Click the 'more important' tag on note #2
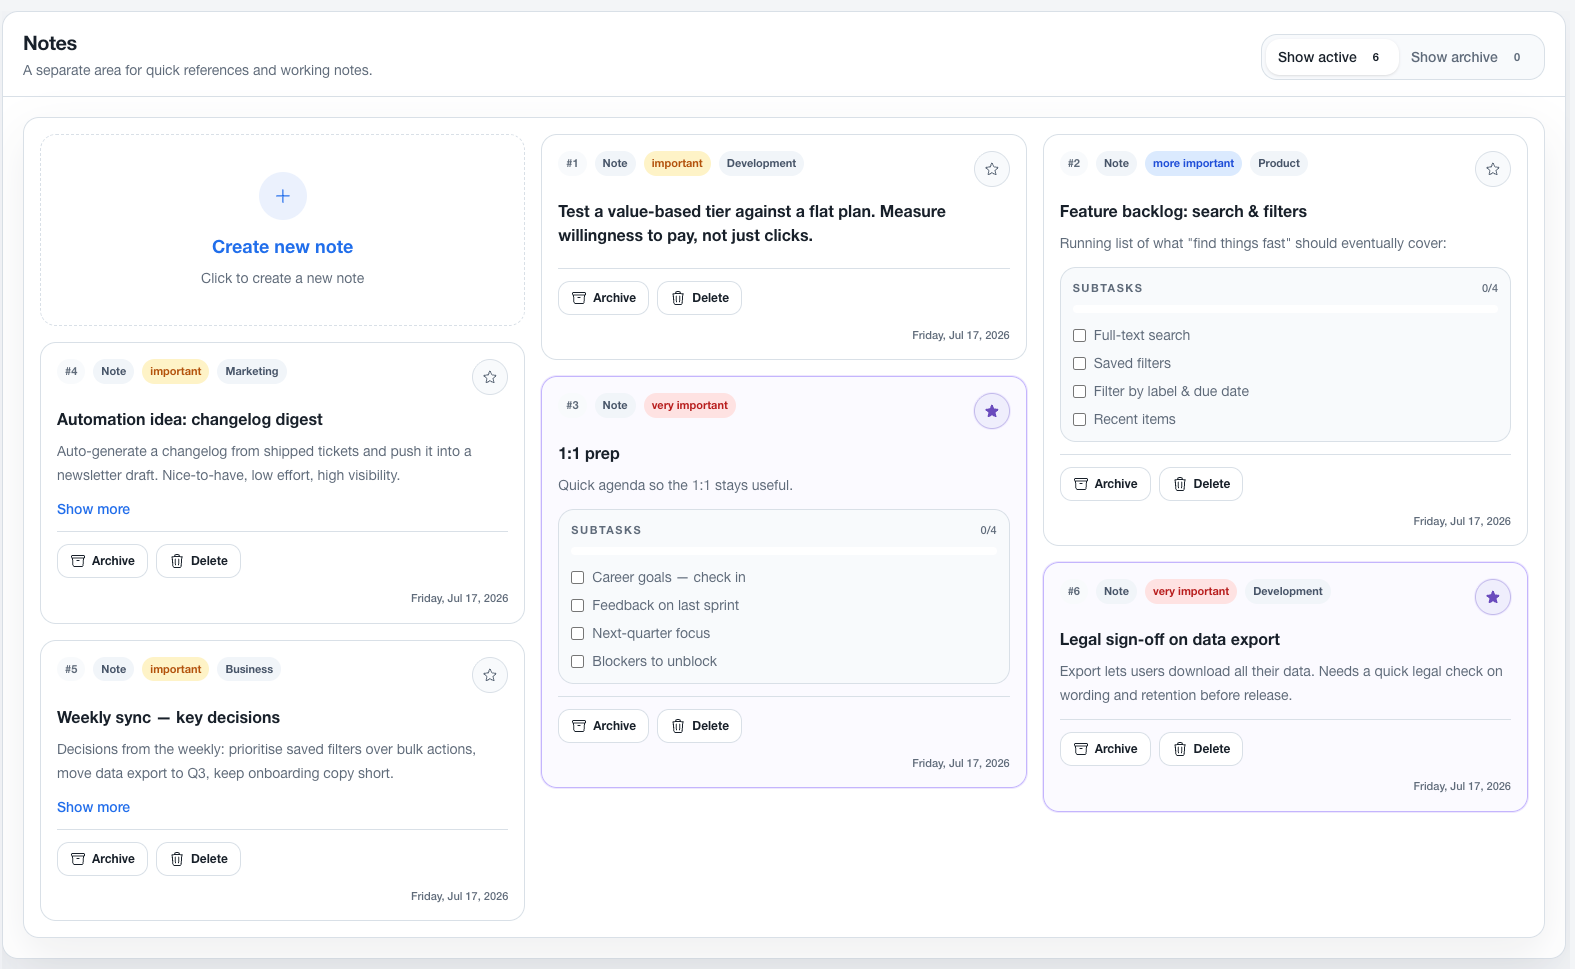 coord(1193,164)
